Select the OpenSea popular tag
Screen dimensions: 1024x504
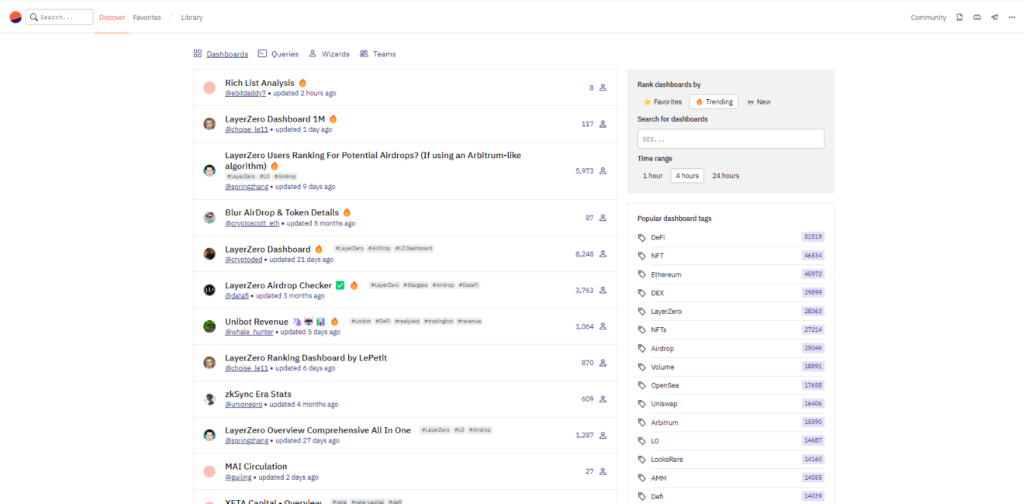coord(665,385)
